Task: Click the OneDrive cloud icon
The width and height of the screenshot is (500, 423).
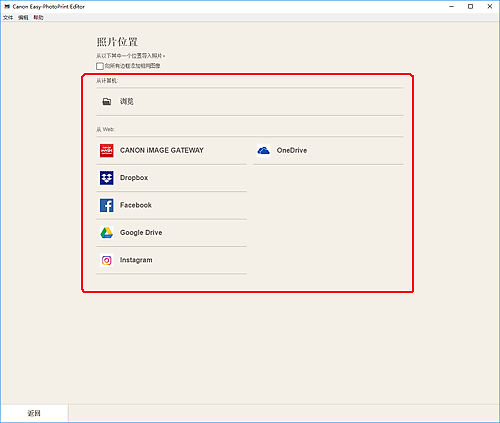Action: (263, 151)
